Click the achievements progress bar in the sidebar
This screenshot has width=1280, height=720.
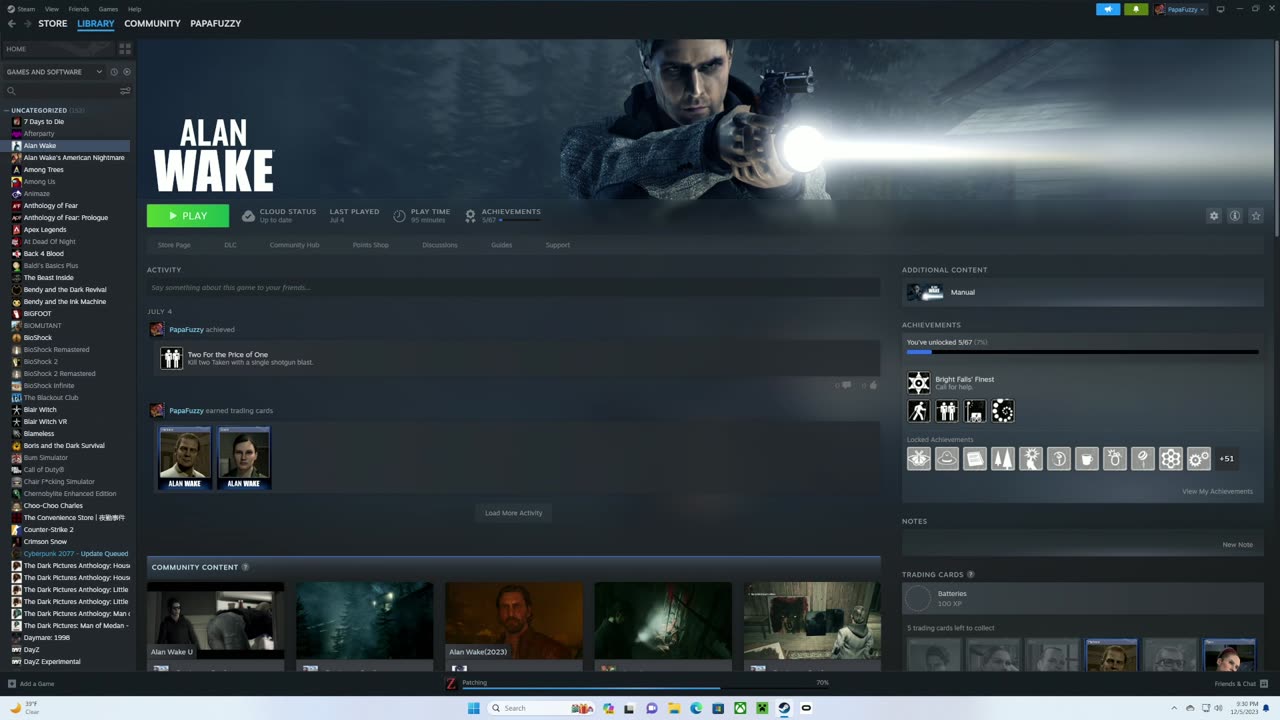pyautogui.click(x=1082, y=352)
